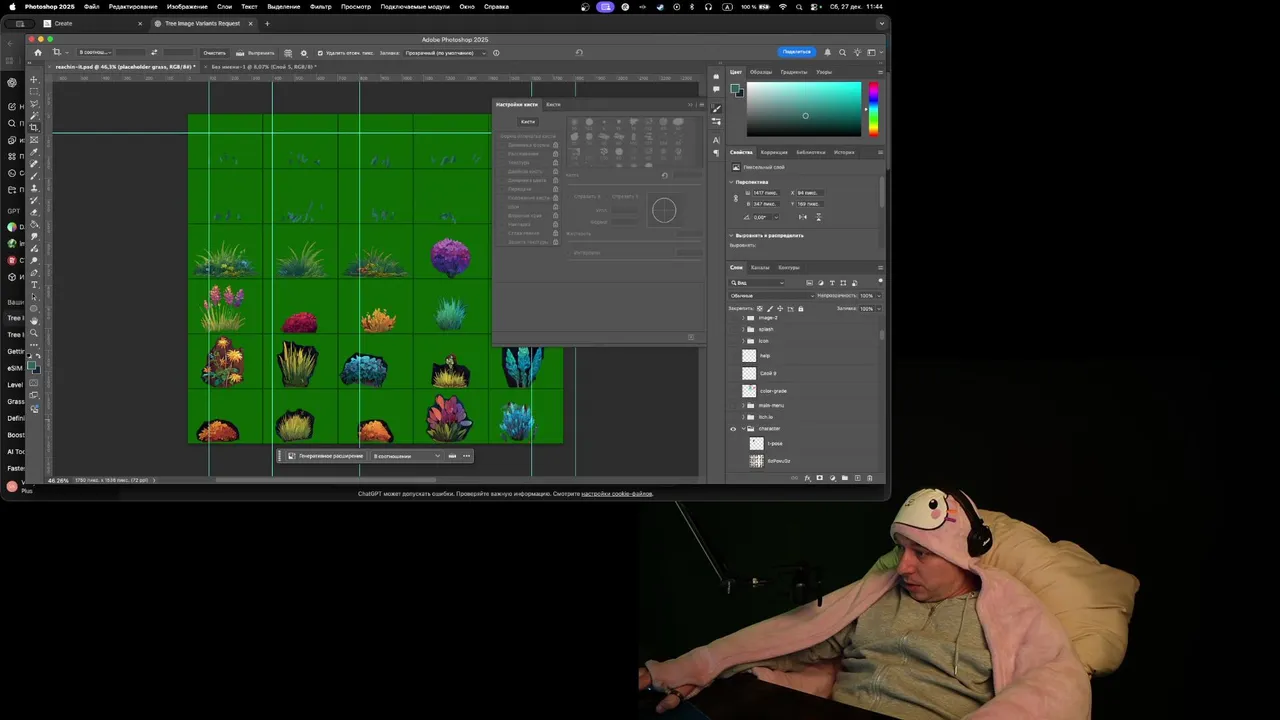Screen dimensions: 1280x720
Task: Expand the image-2 layer group
Action: (743, 318)
